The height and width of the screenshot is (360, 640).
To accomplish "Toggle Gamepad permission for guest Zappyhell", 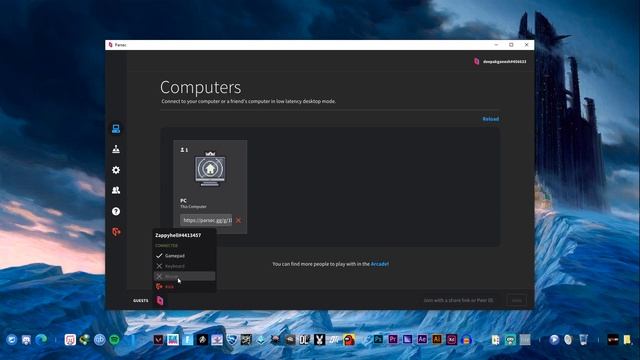I will [x=184, y=256].
